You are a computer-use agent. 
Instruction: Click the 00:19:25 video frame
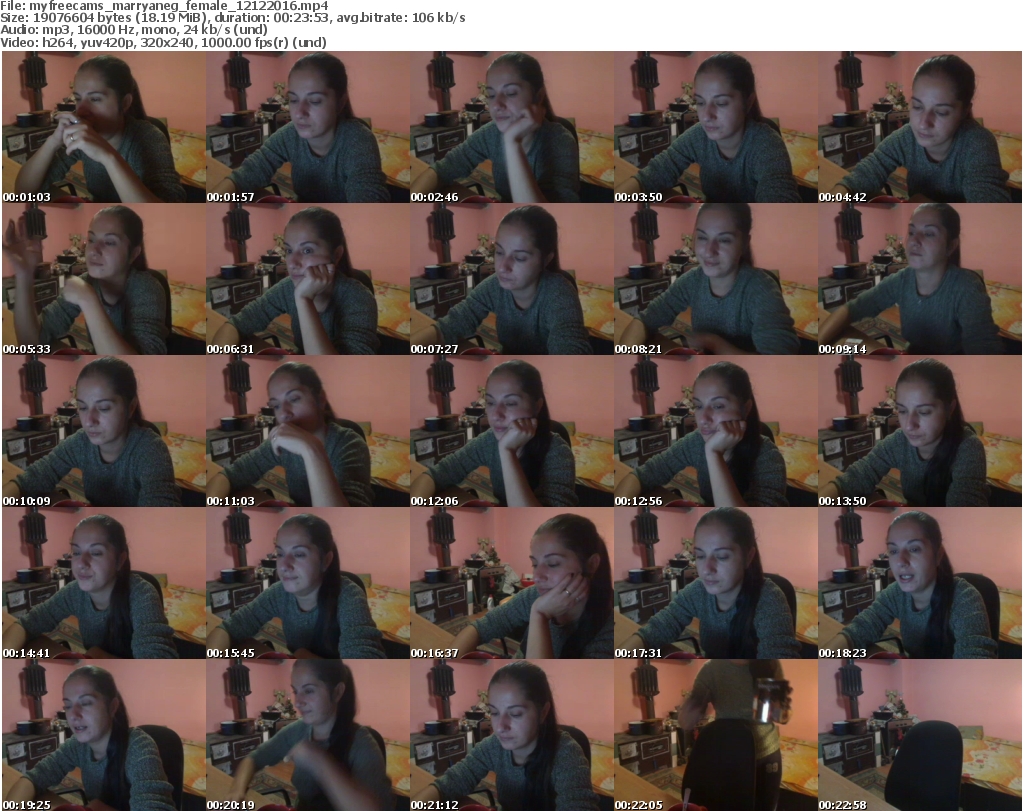[x=104, y=735]
